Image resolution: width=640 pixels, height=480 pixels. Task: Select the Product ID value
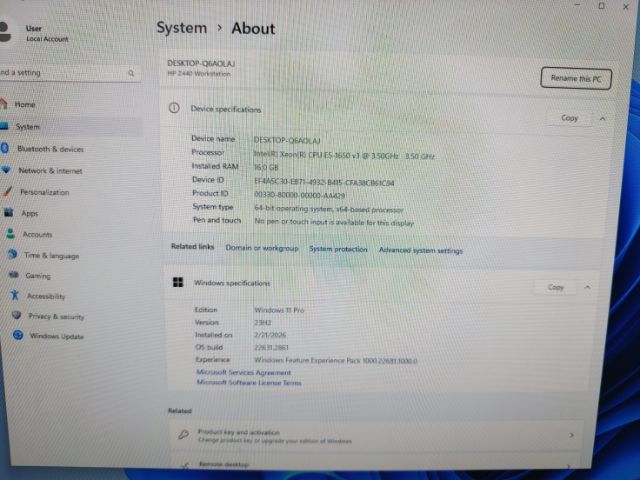click(300, 195)
